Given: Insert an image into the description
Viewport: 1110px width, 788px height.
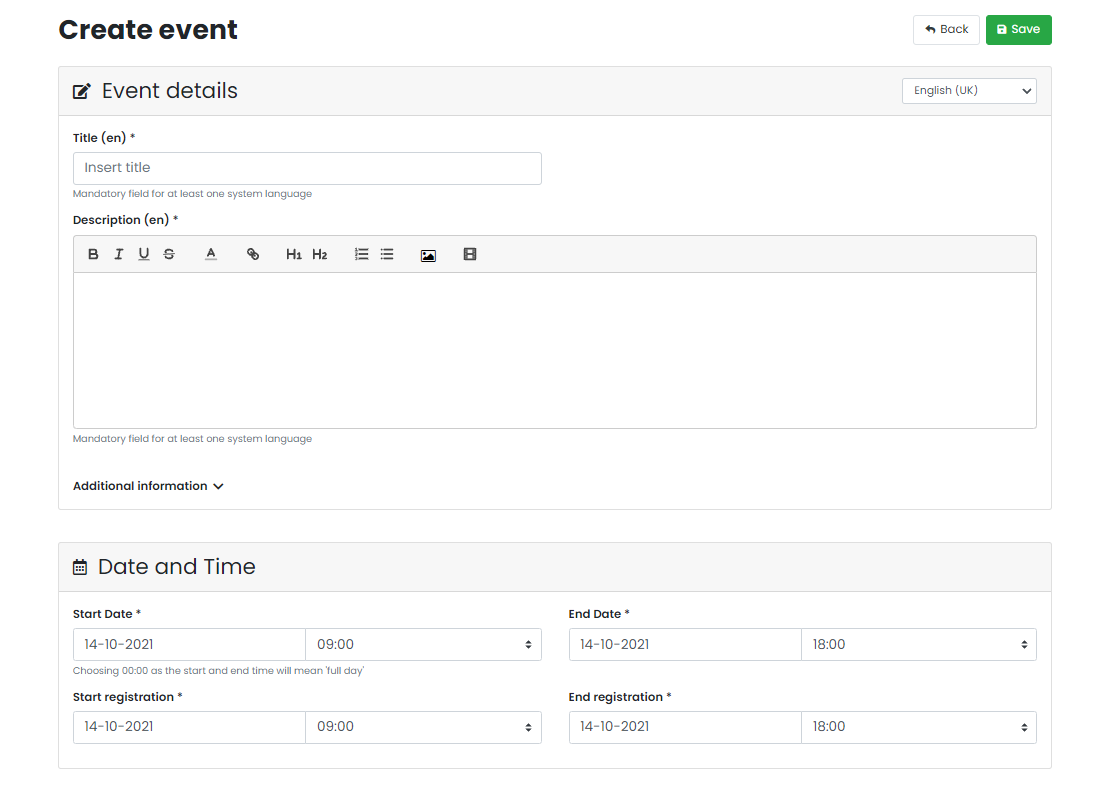Looking at the screenshot, I should pos(428,254).
